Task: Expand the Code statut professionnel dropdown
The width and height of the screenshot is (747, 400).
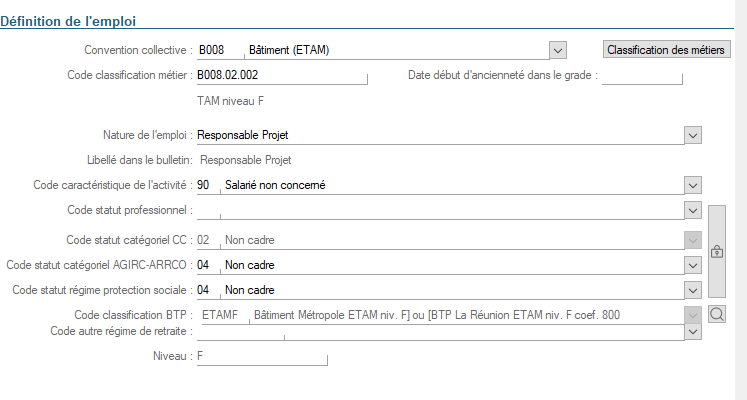Action: [x=693, y=210]
